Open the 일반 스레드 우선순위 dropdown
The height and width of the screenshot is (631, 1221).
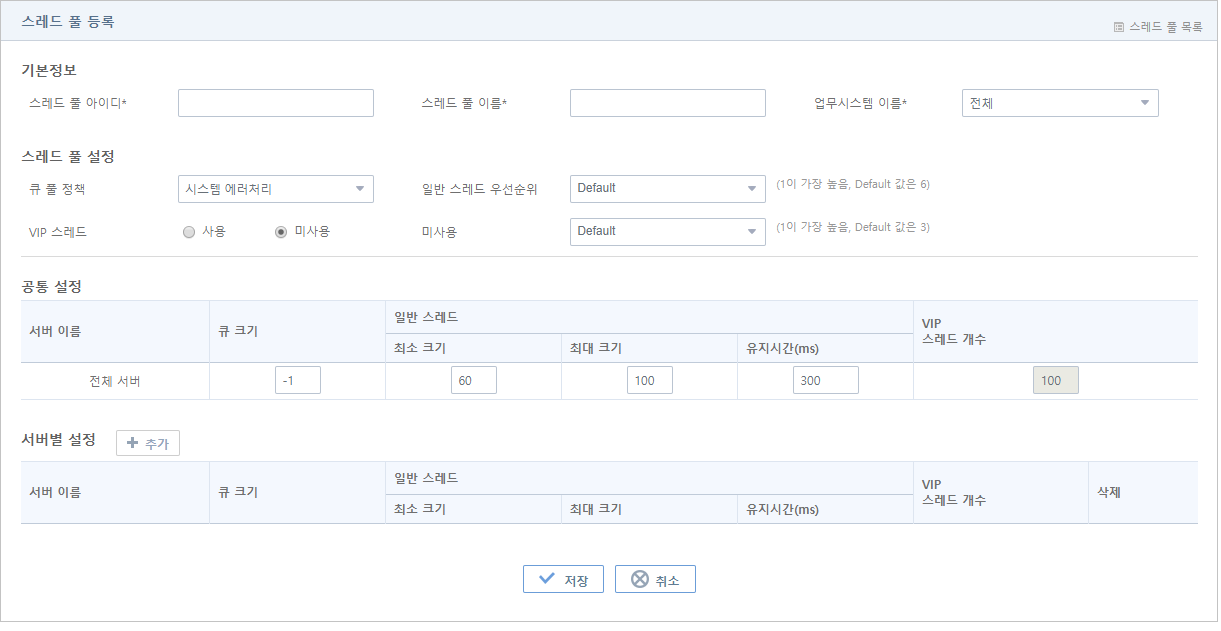click(667, 189)
